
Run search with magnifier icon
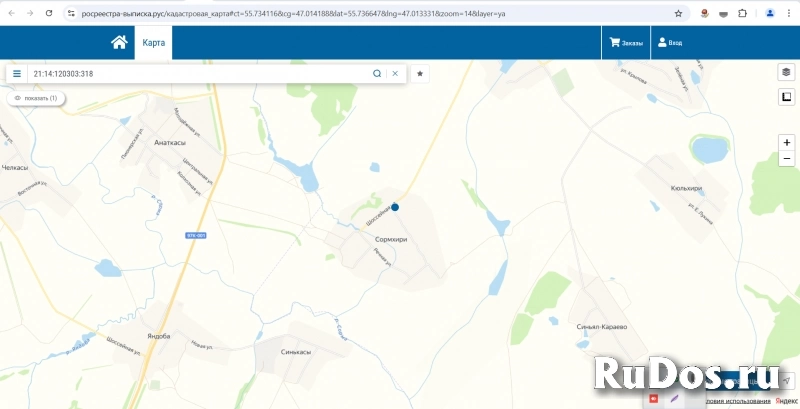tap(377, 74)
